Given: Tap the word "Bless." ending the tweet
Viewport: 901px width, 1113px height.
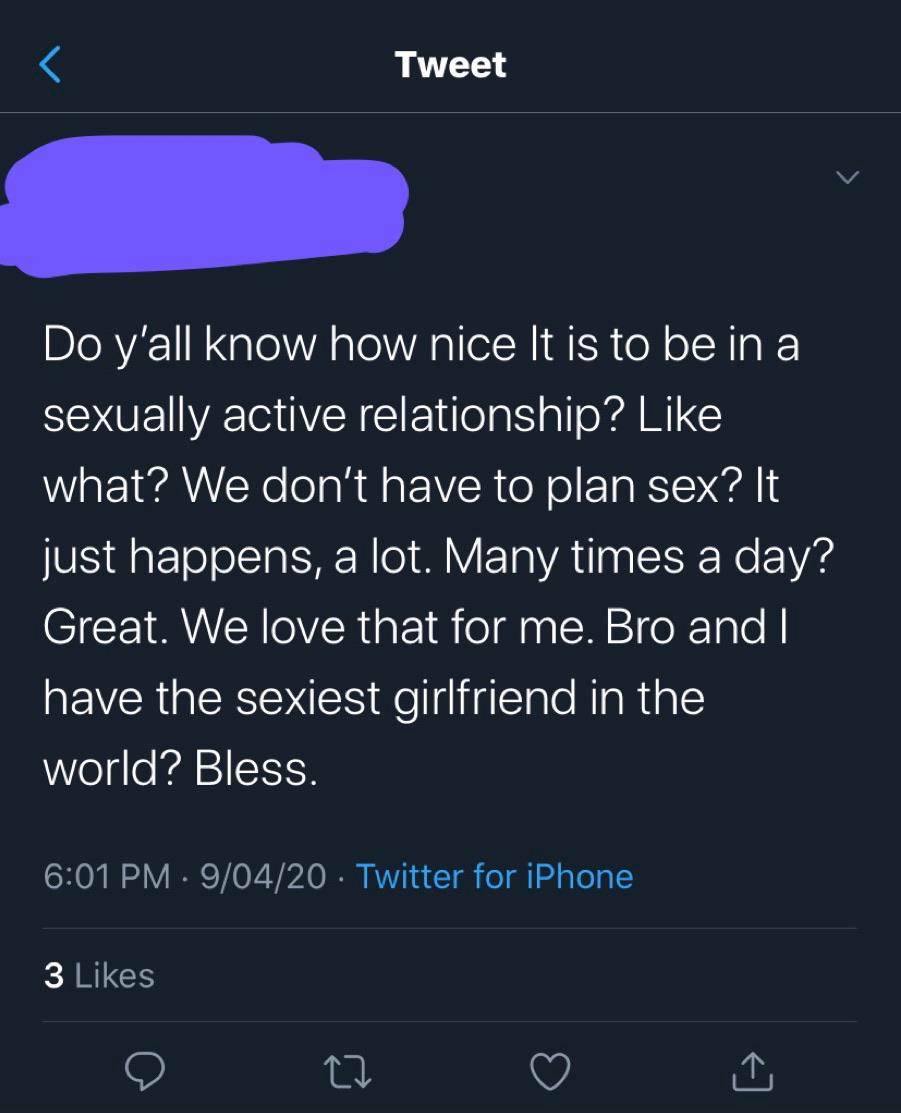Looking at the screenshot, I should (256, 768).
